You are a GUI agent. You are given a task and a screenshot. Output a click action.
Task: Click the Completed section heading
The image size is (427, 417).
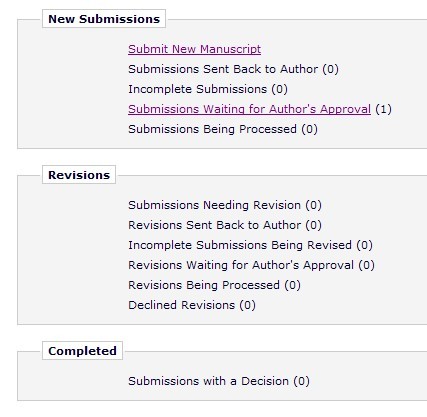(x=82, y=351)
